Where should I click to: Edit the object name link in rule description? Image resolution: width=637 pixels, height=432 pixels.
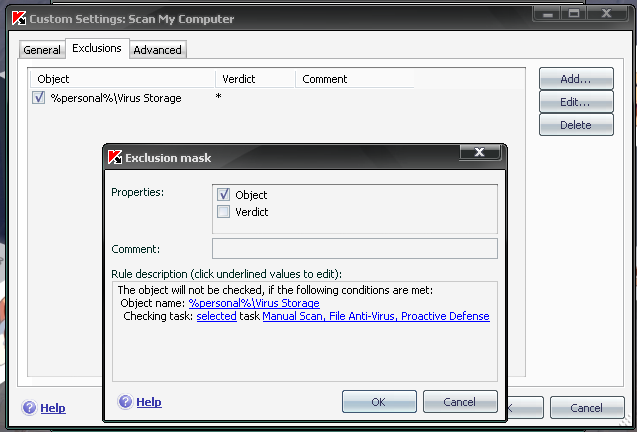(x=254, y=303)
